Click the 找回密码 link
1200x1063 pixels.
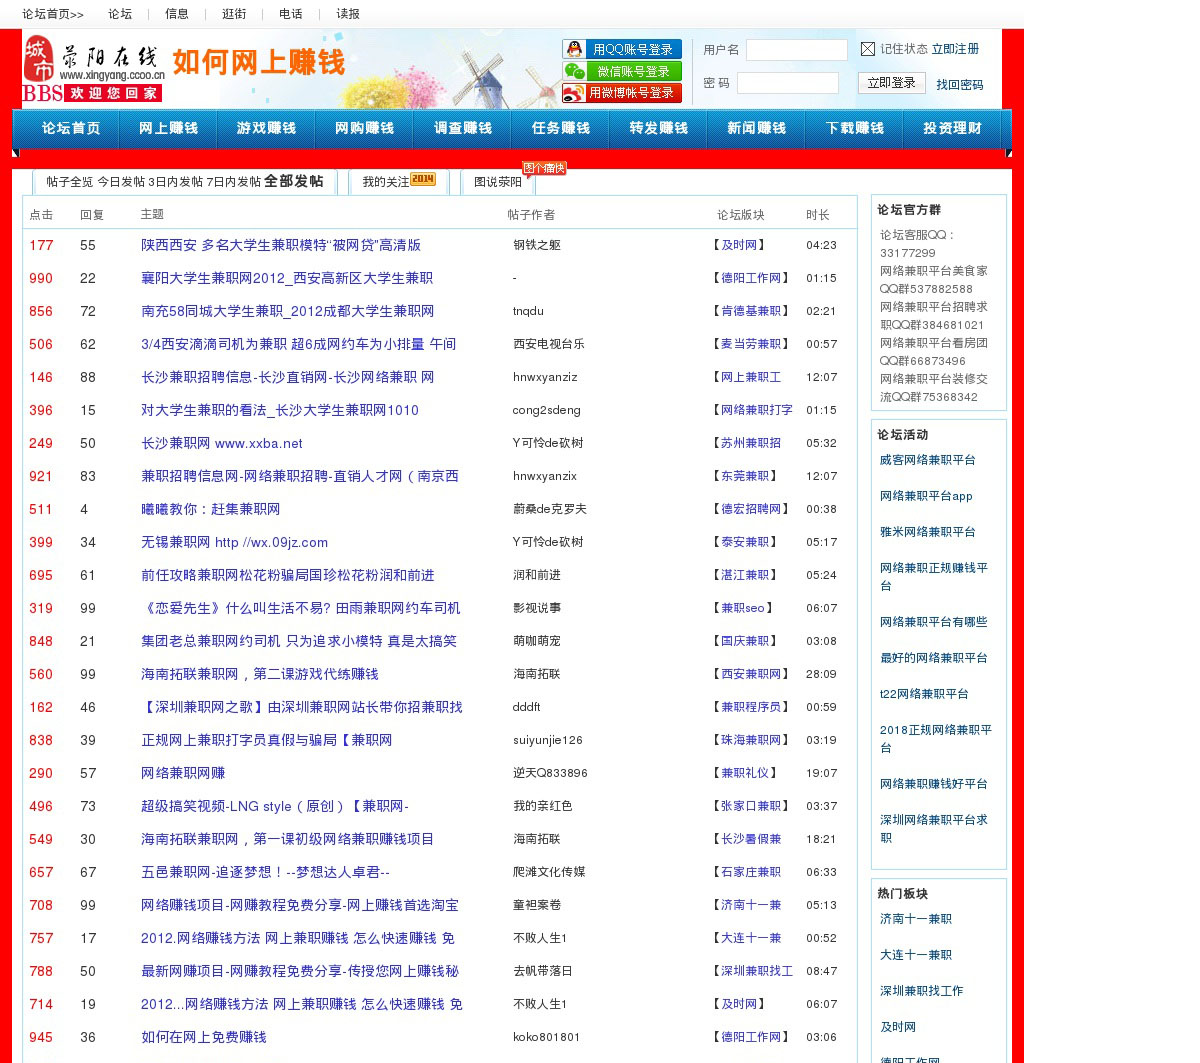pos(959,85)
